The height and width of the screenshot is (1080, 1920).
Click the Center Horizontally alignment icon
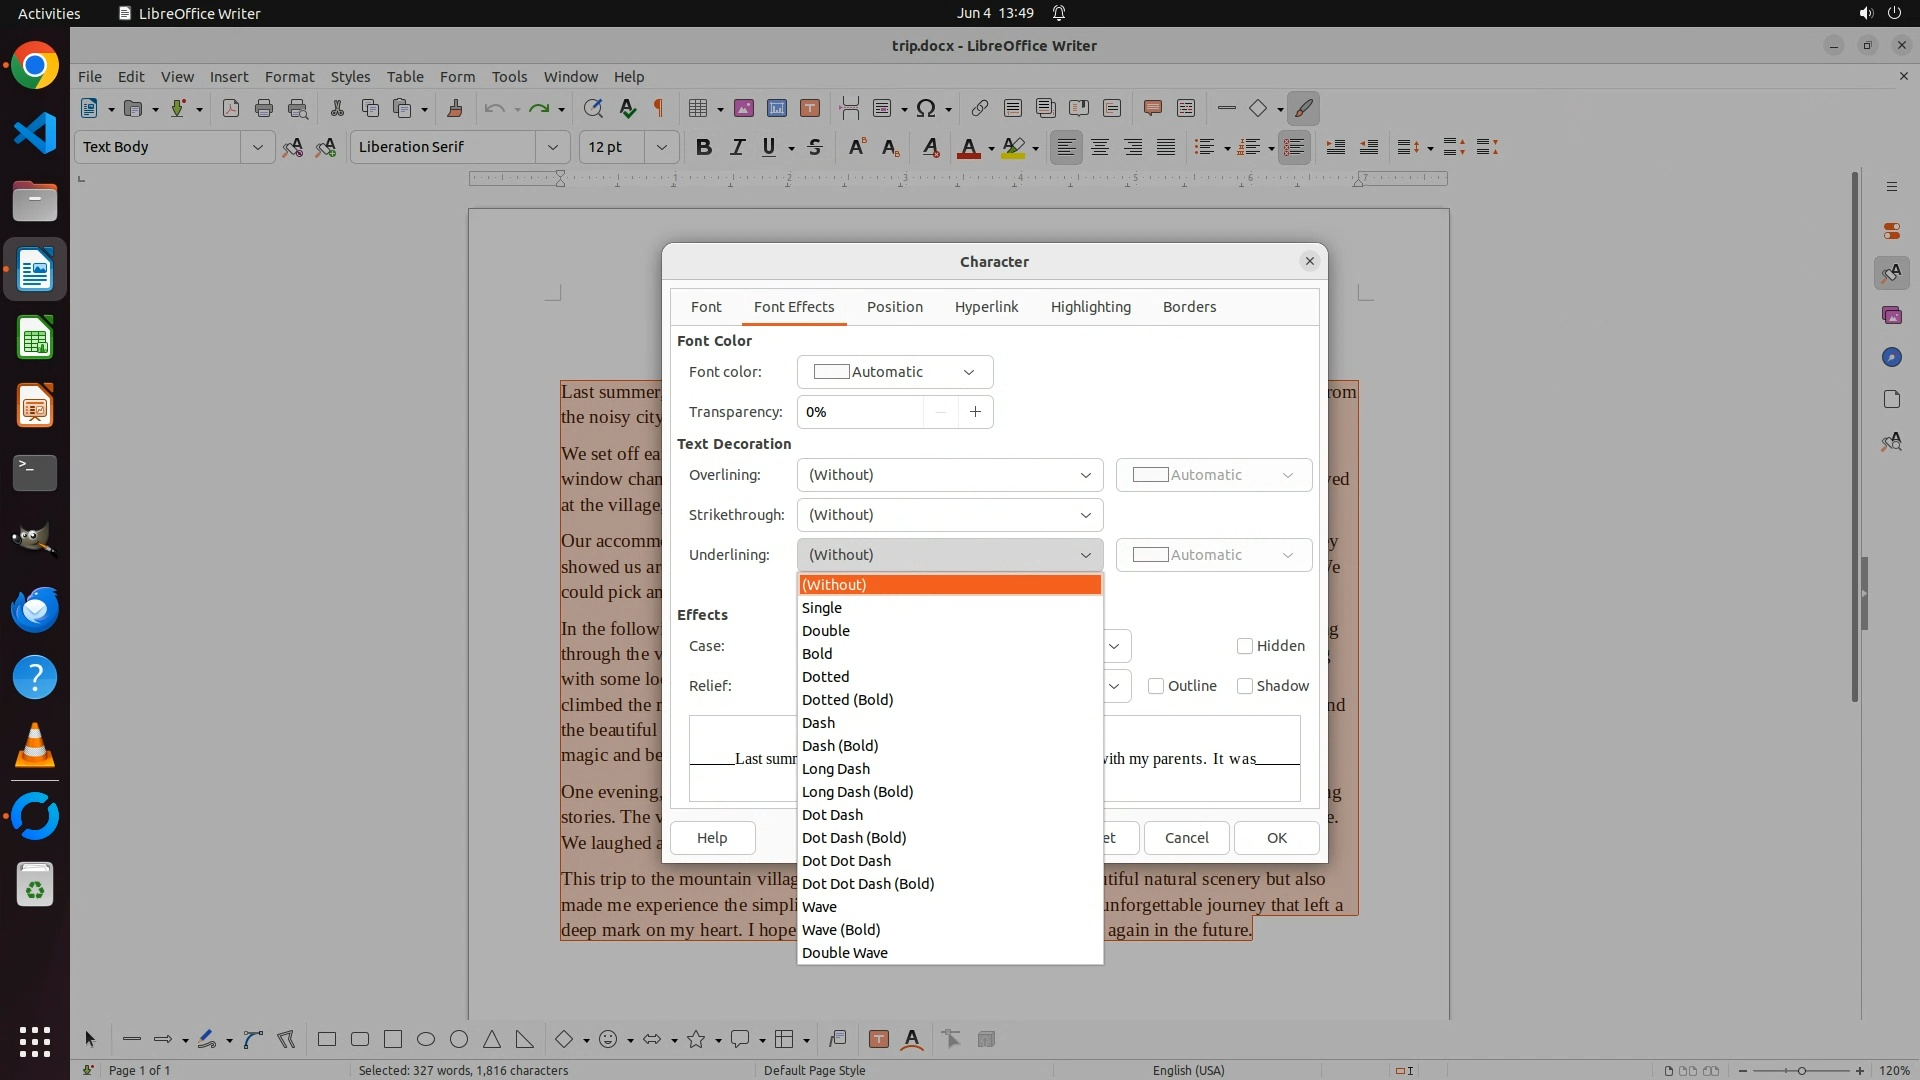tap(1100, 147)
